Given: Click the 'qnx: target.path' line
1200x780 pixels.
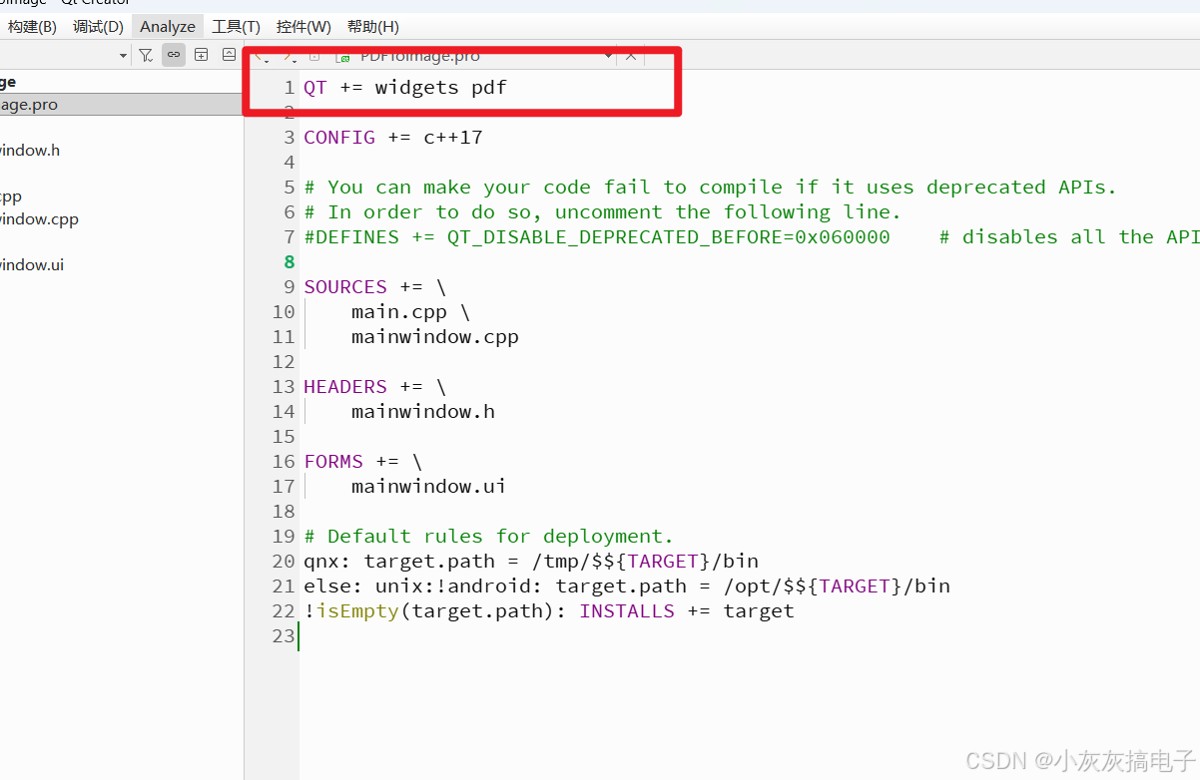Looking at the screenshot, I should [531, 562].
